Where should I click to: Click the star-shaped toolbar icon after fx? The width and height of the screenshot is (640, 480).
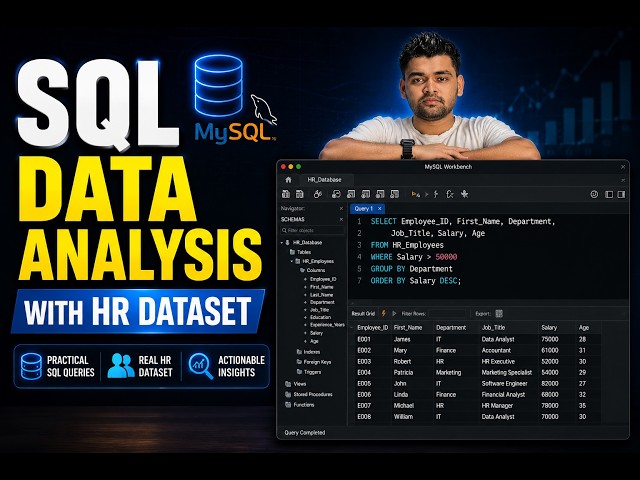pyautogui.click(x=464, y=194)
